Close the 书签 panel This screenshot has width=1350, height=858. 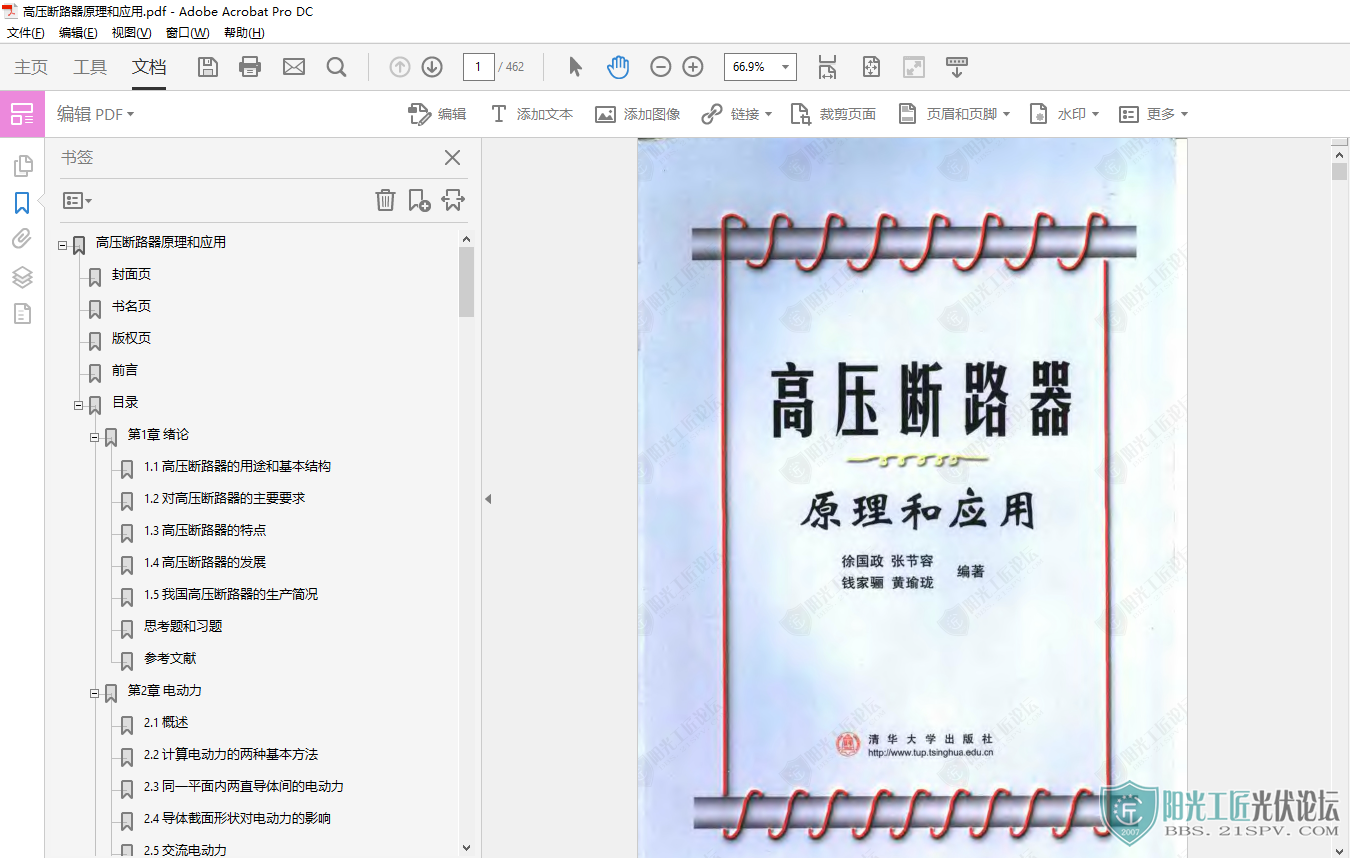pos(452,157)
